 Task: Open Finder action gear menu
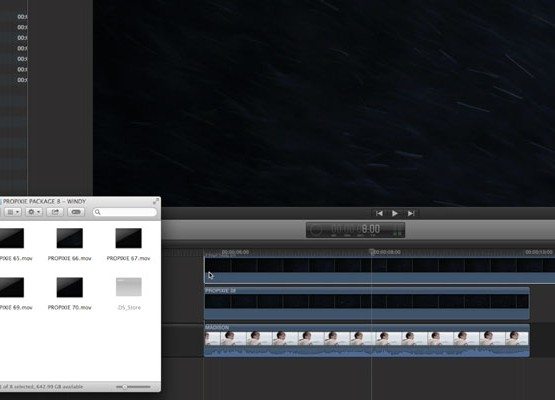pos(34,212)
